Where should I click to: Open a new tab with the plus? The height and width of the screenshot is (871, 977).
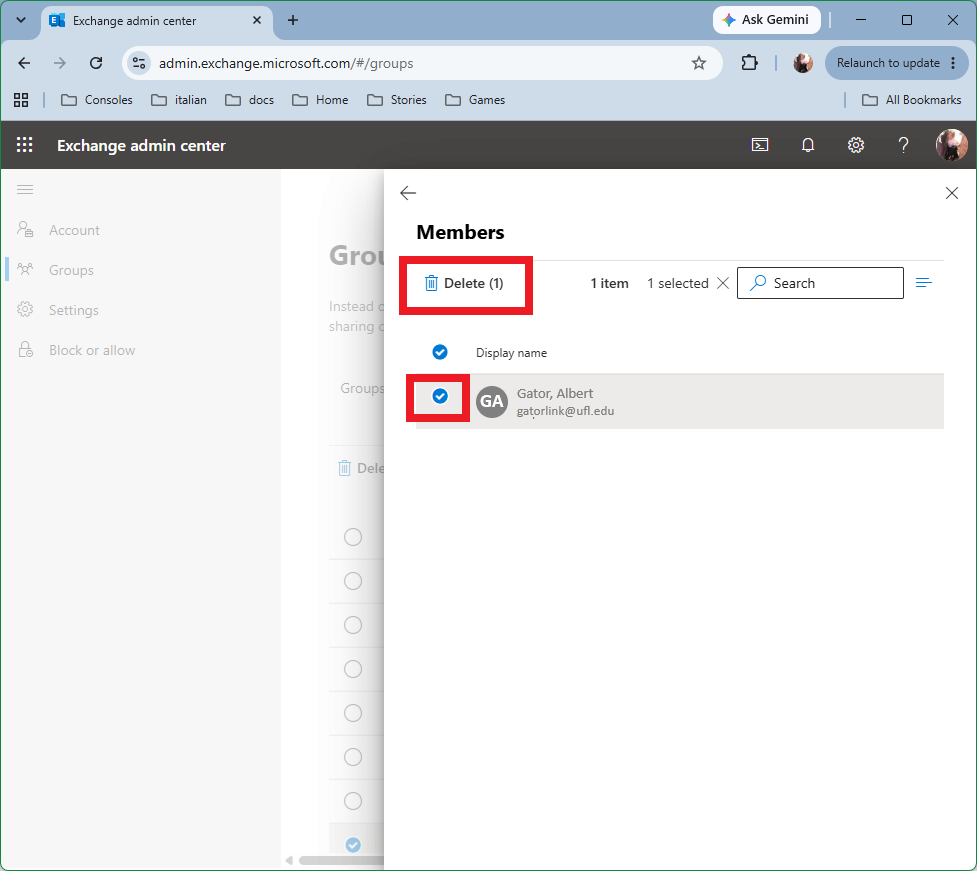pos(293,20)
